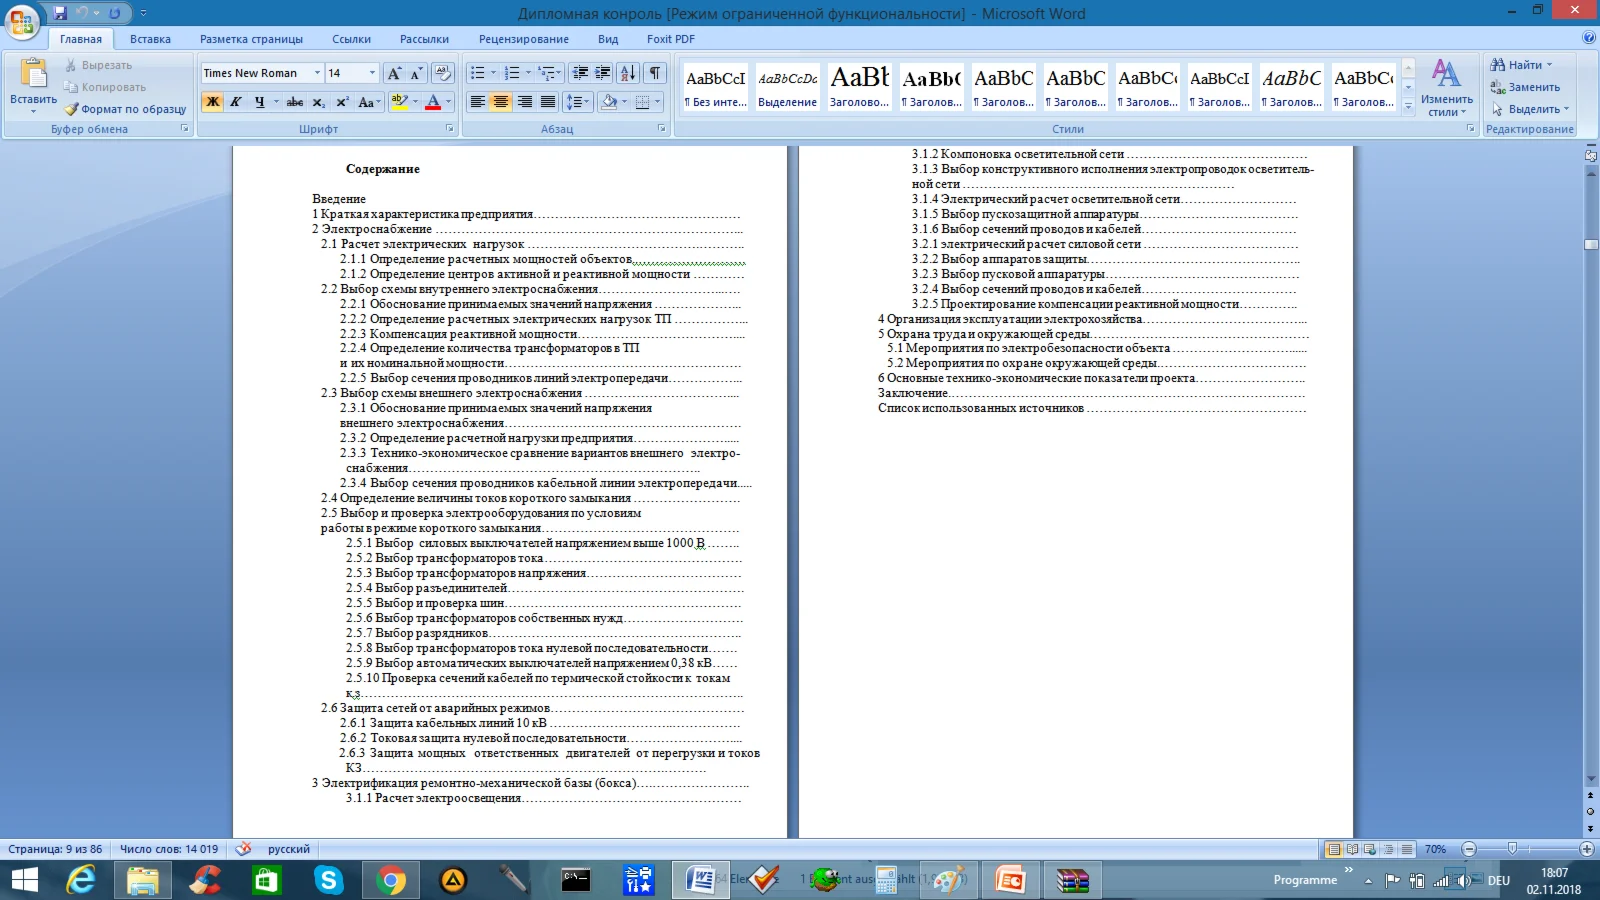Open bullets list dropdown arrow

point(495,73)
